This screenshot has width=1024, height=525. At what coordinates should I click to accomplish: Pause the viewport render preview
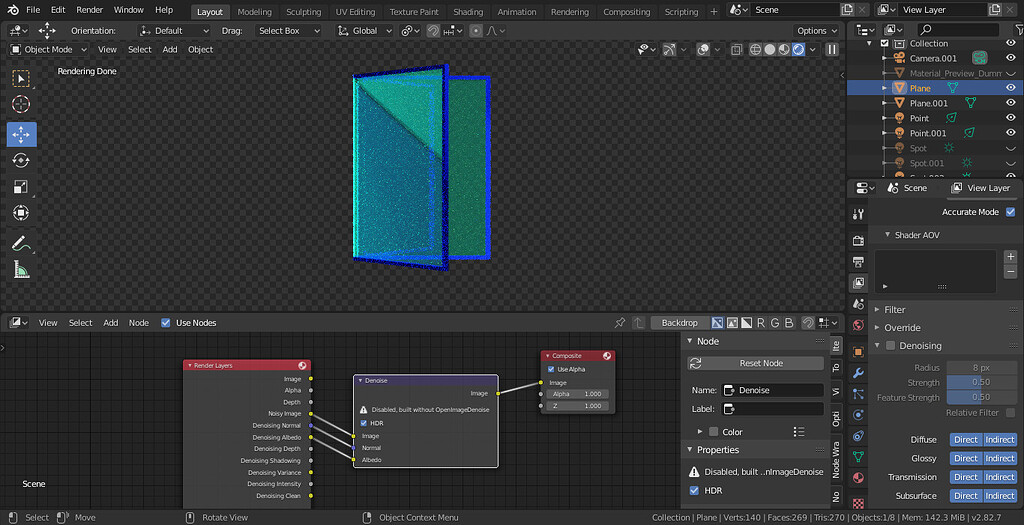tap(832, 50)
